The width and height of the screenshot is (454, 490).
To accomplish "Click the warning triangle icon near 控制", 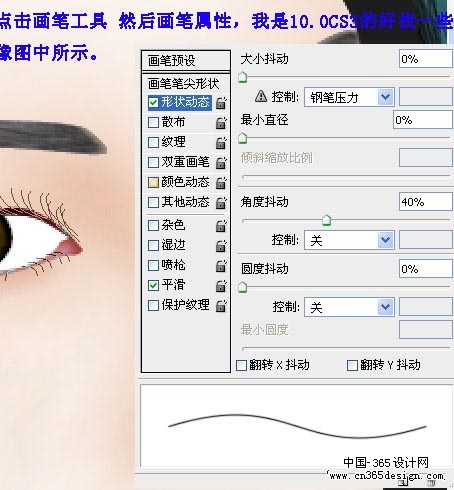I will (261, 96).
